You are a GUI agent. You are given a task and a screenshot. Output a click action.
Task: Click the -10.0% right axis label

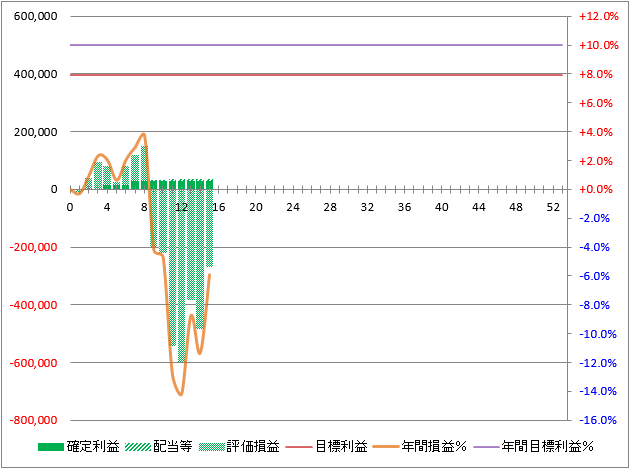pyautogui.click(x=598, y=334)
